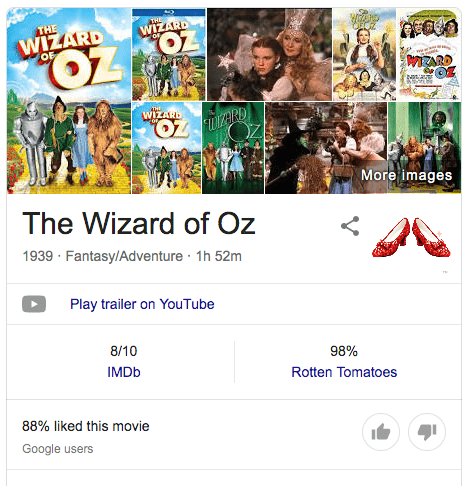Click the 88% liked this movie text
Screen dimensions: 463x486
click(86, 426)
